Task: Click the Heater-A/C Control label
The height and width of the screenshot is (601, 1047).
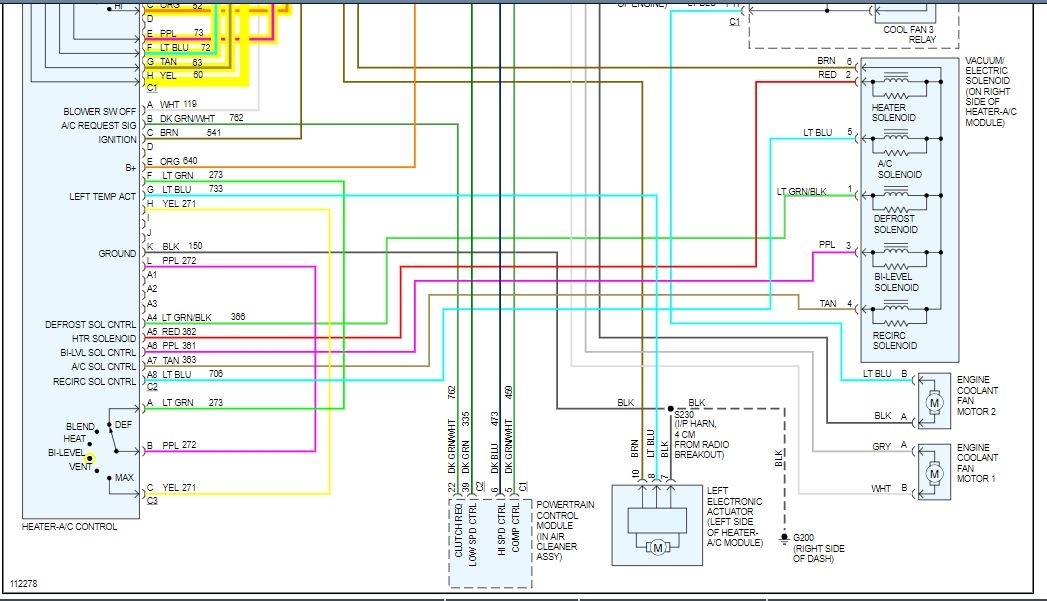Action: (x=69, y=526)
